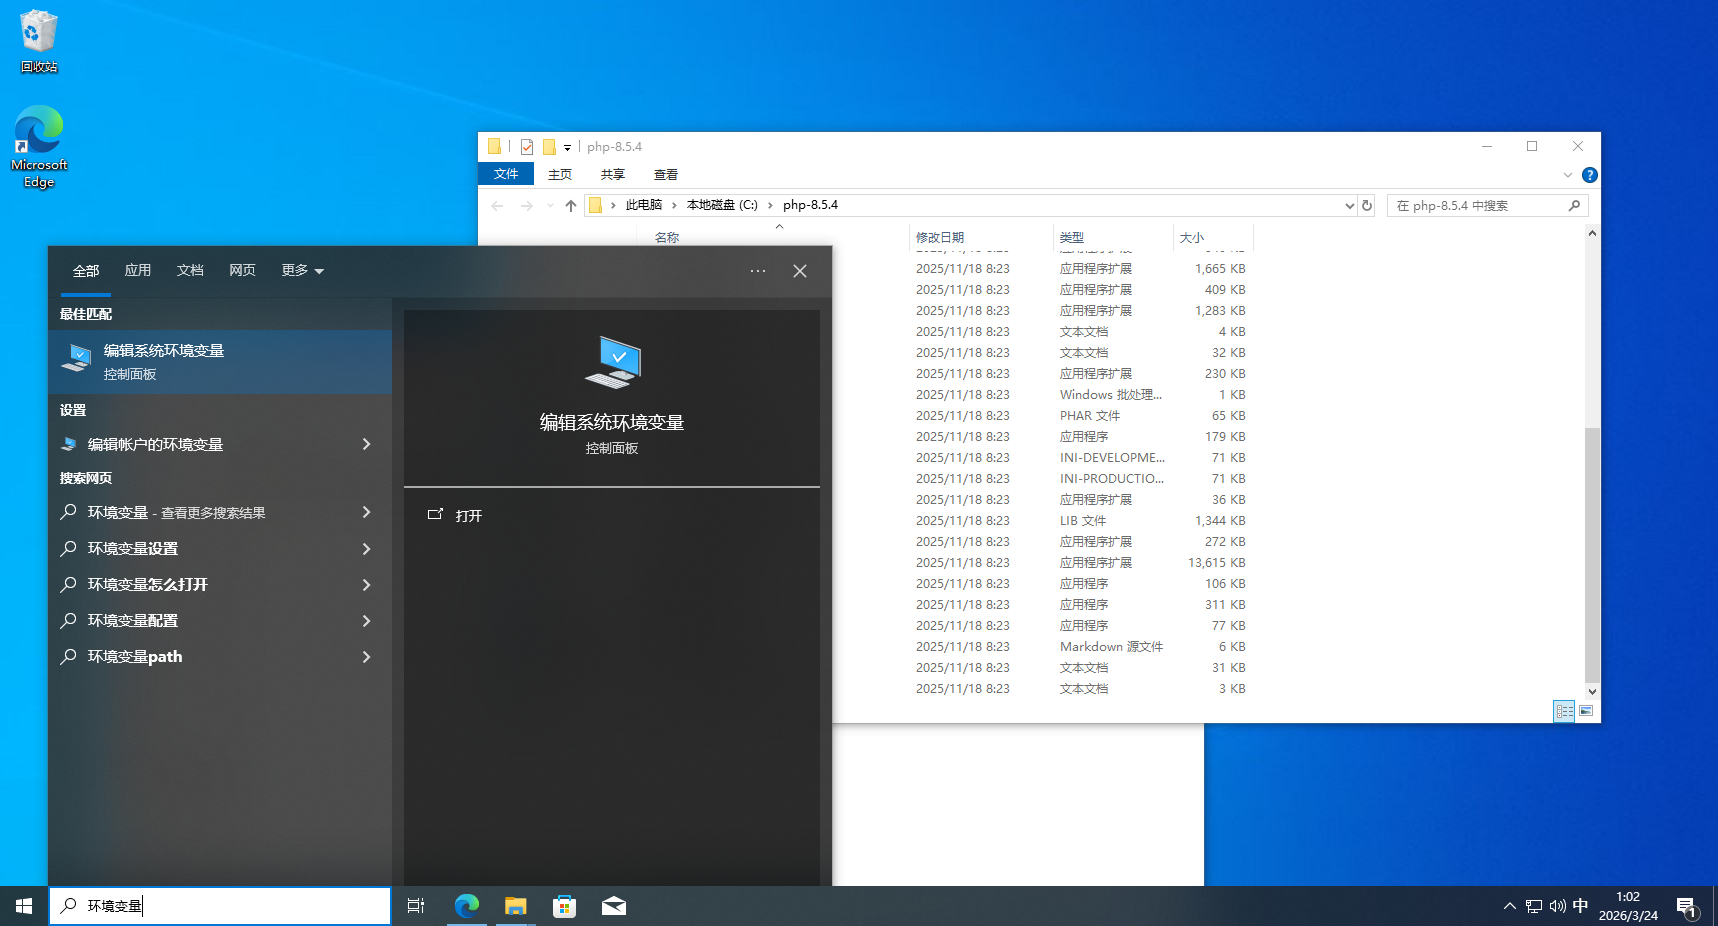Switch to the 应用 search tab
The width and height of the screenshot is (1718, 926).
pos(138,271)
